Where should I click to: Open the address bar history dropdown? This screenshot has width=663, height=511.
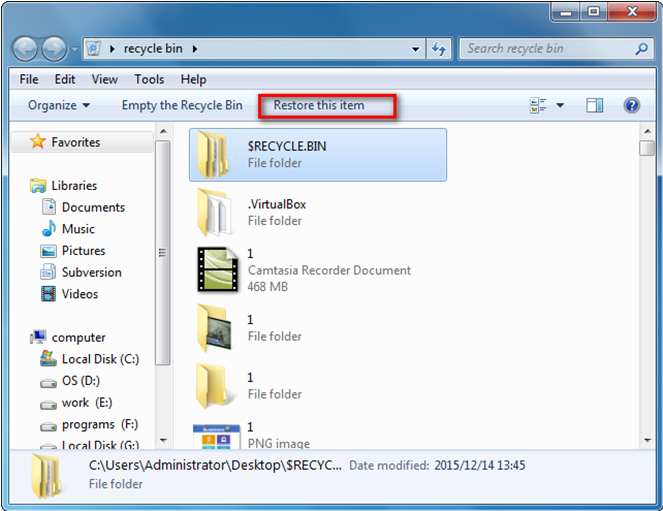[416, 49]
